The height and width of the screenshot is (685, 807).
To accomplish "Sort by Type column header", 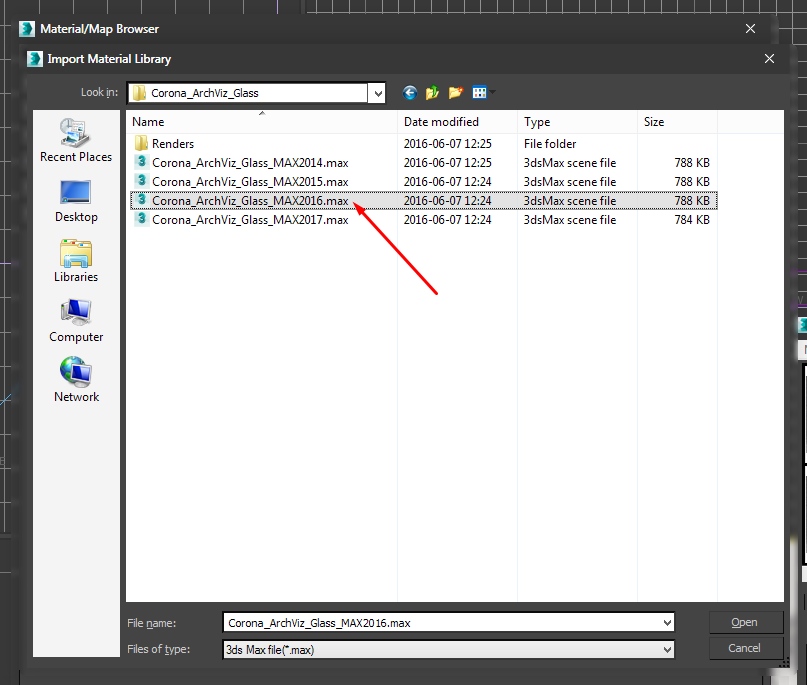I will point(577,122).
